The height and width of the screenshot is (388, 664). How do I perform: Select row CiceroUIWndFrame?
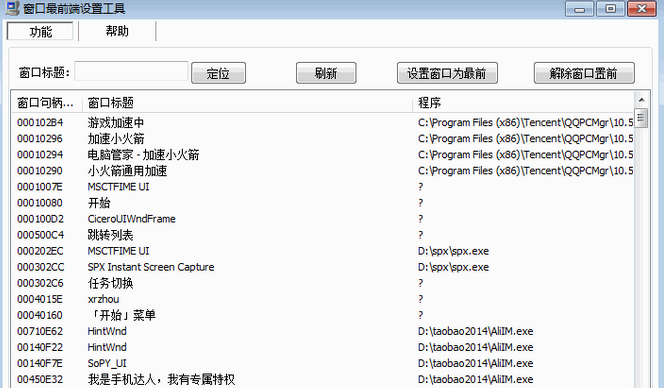[323, 219]
